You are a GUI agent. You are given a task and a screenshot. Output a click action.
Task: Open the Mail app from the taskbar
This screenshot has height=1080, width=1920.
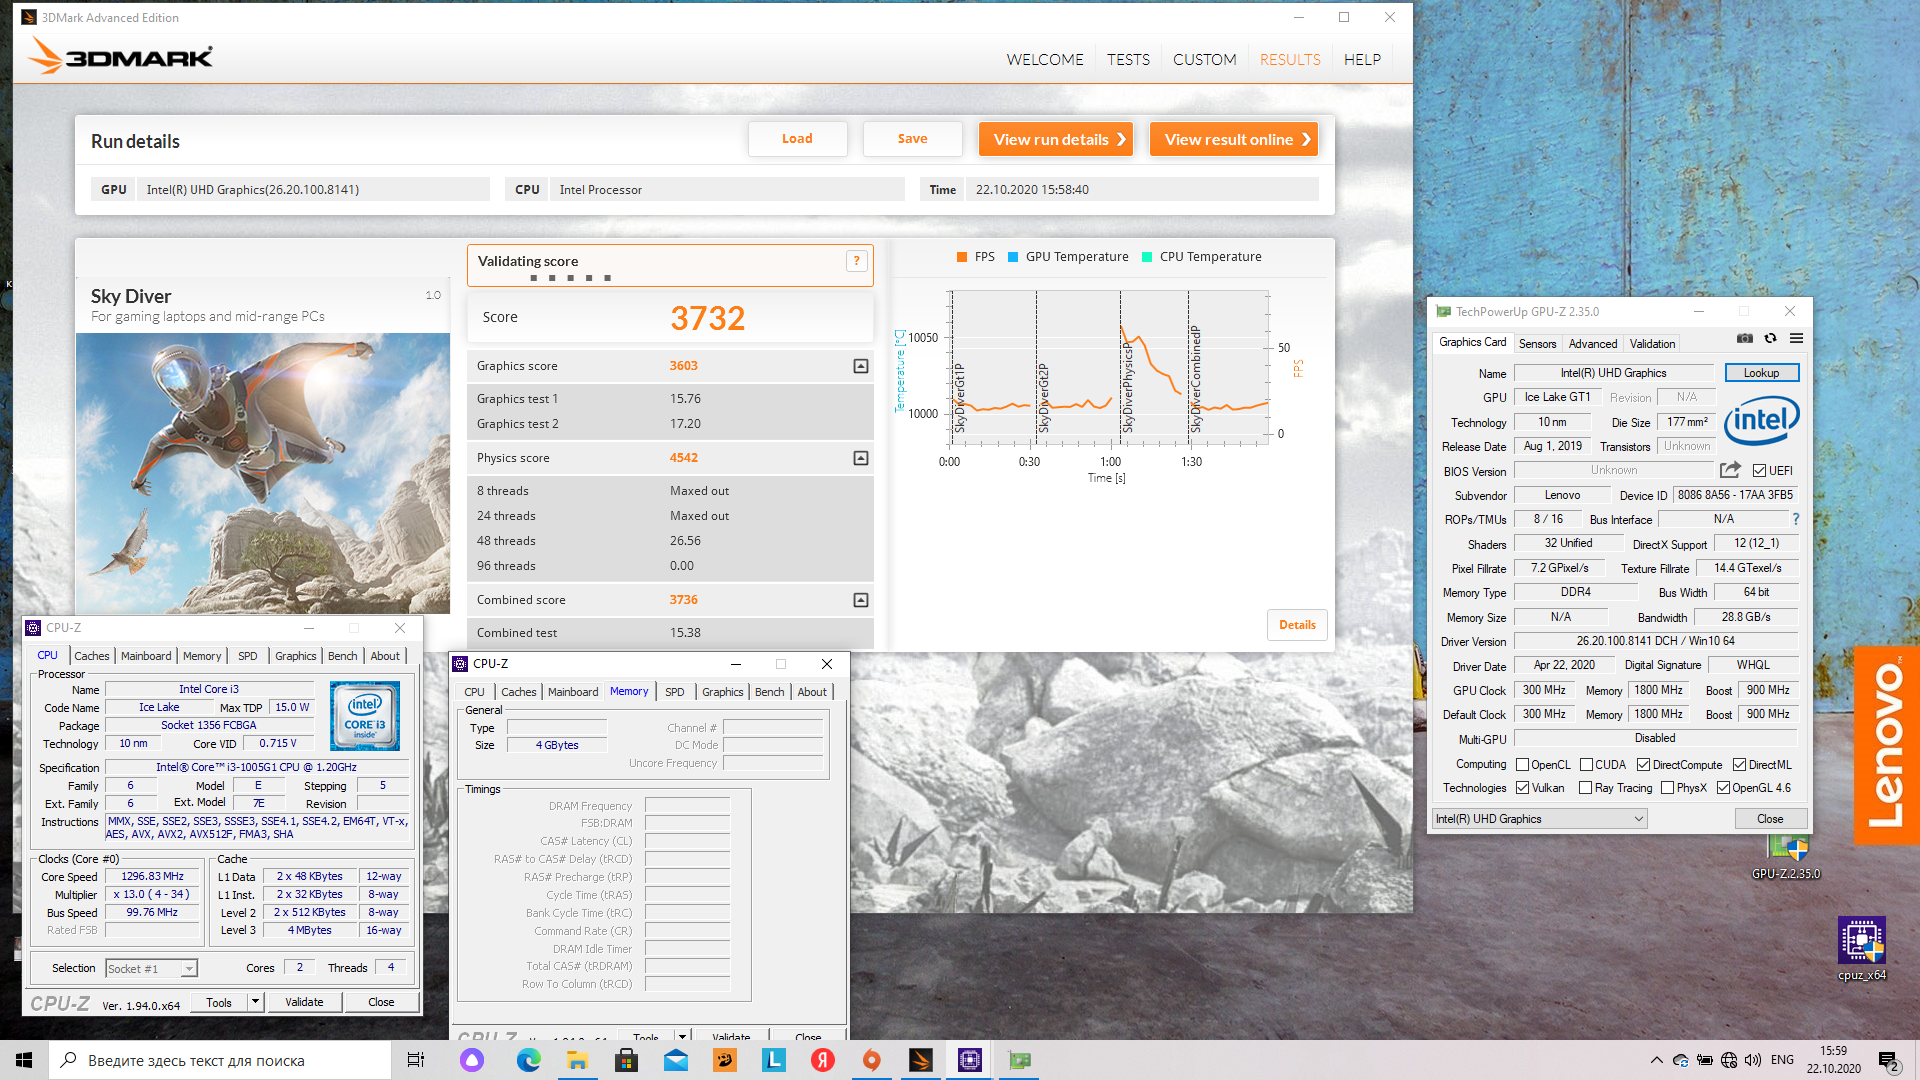click(676, 1060)
